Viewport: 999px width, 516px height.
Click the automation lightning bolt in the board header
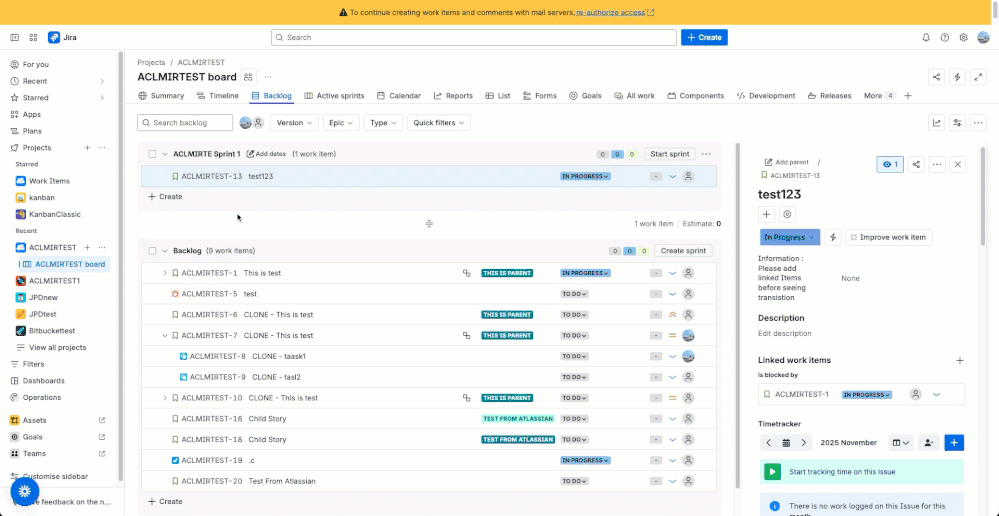(957, 77)
